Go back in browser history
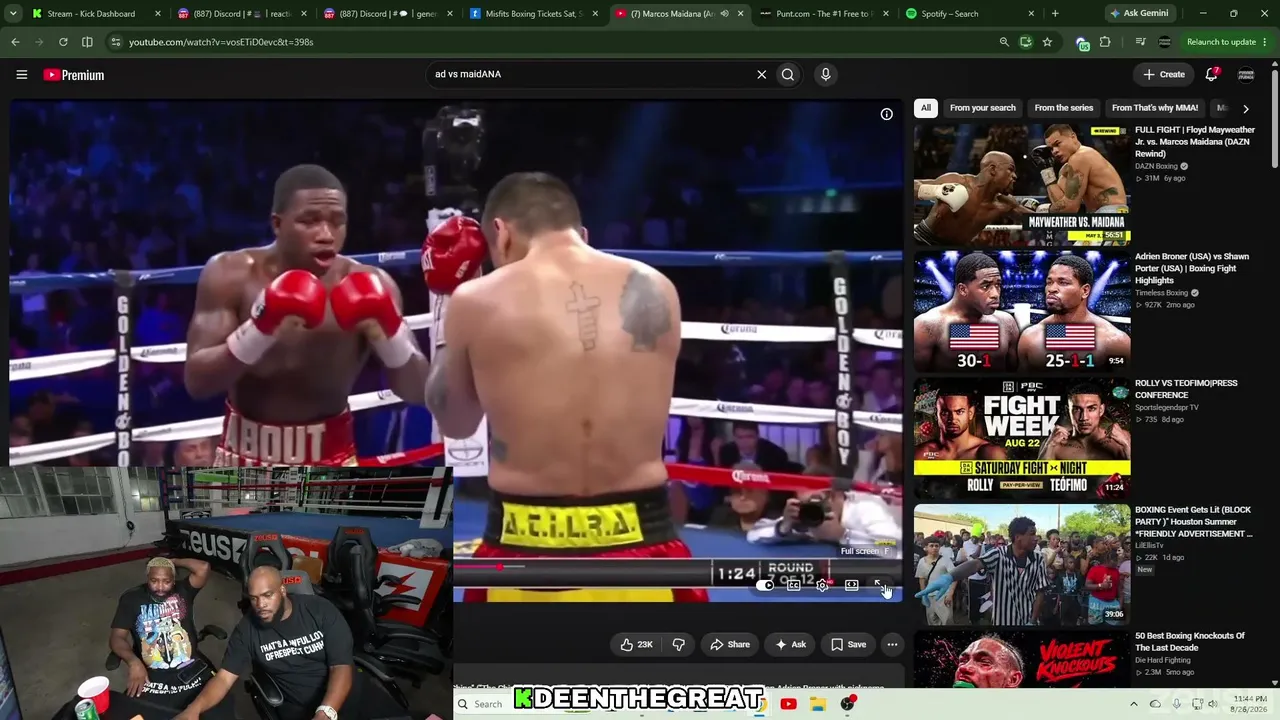 (15, 42)
